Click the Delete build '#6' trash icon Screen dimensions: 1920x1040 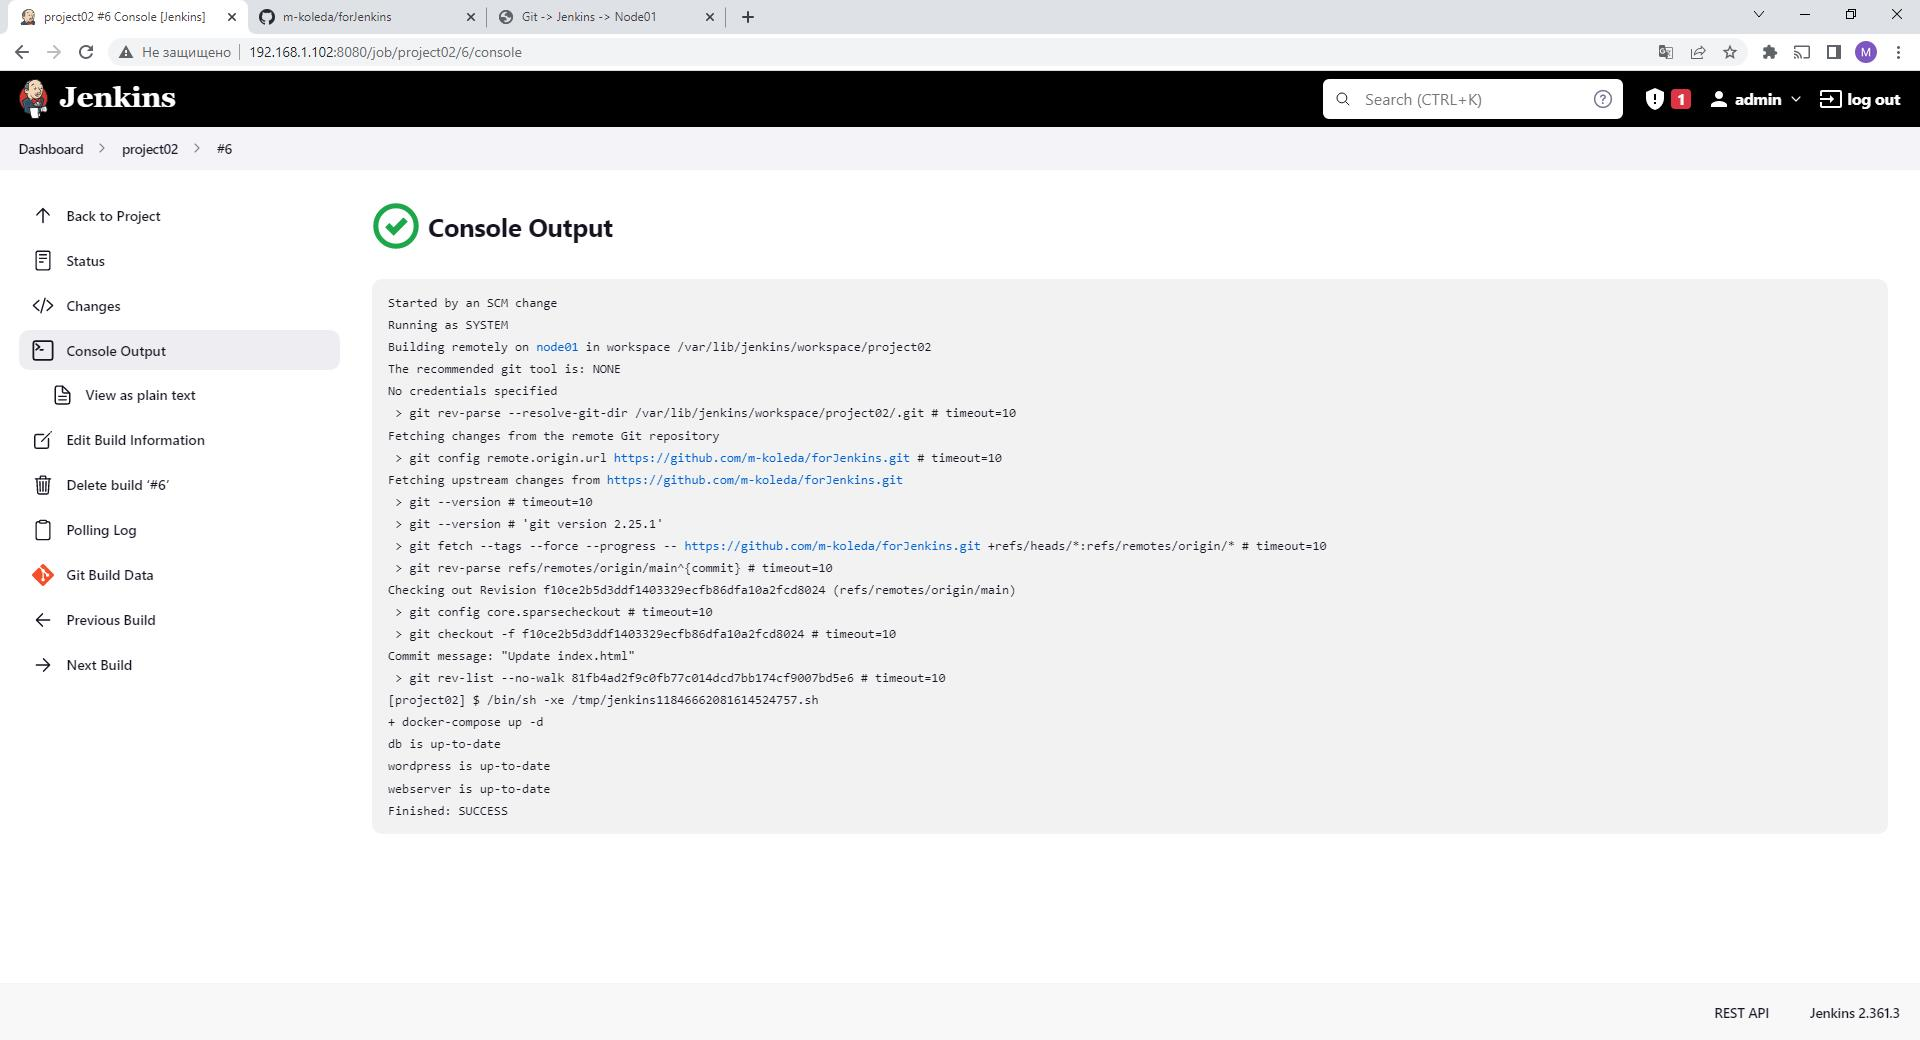coord(42,485)
